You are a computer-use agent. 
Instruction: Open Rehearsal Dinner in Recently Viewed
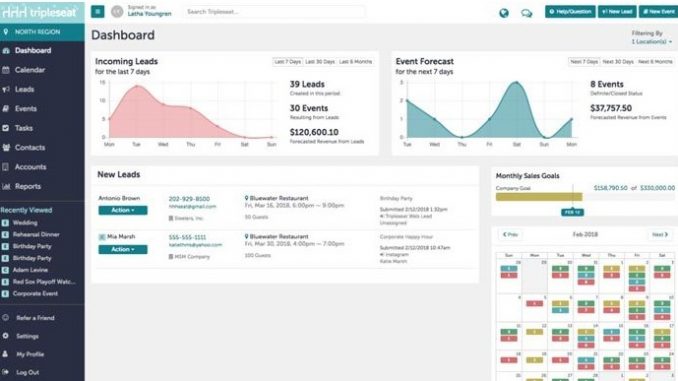[x=36, y=235]
